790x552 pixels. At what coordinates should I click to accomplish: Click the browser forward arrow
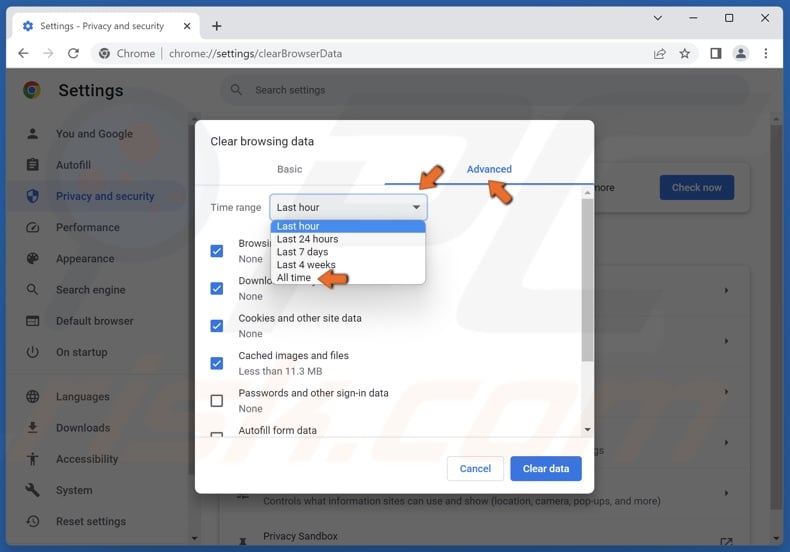[x=48, y=53]
